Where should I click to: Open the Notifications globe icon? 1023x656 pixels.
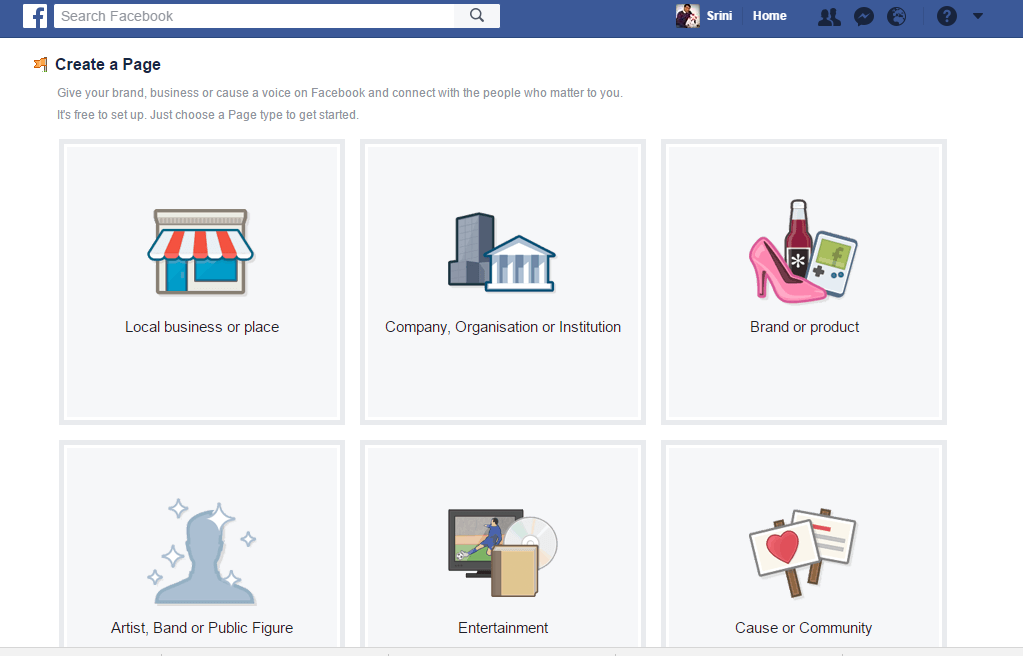[896, 16]
